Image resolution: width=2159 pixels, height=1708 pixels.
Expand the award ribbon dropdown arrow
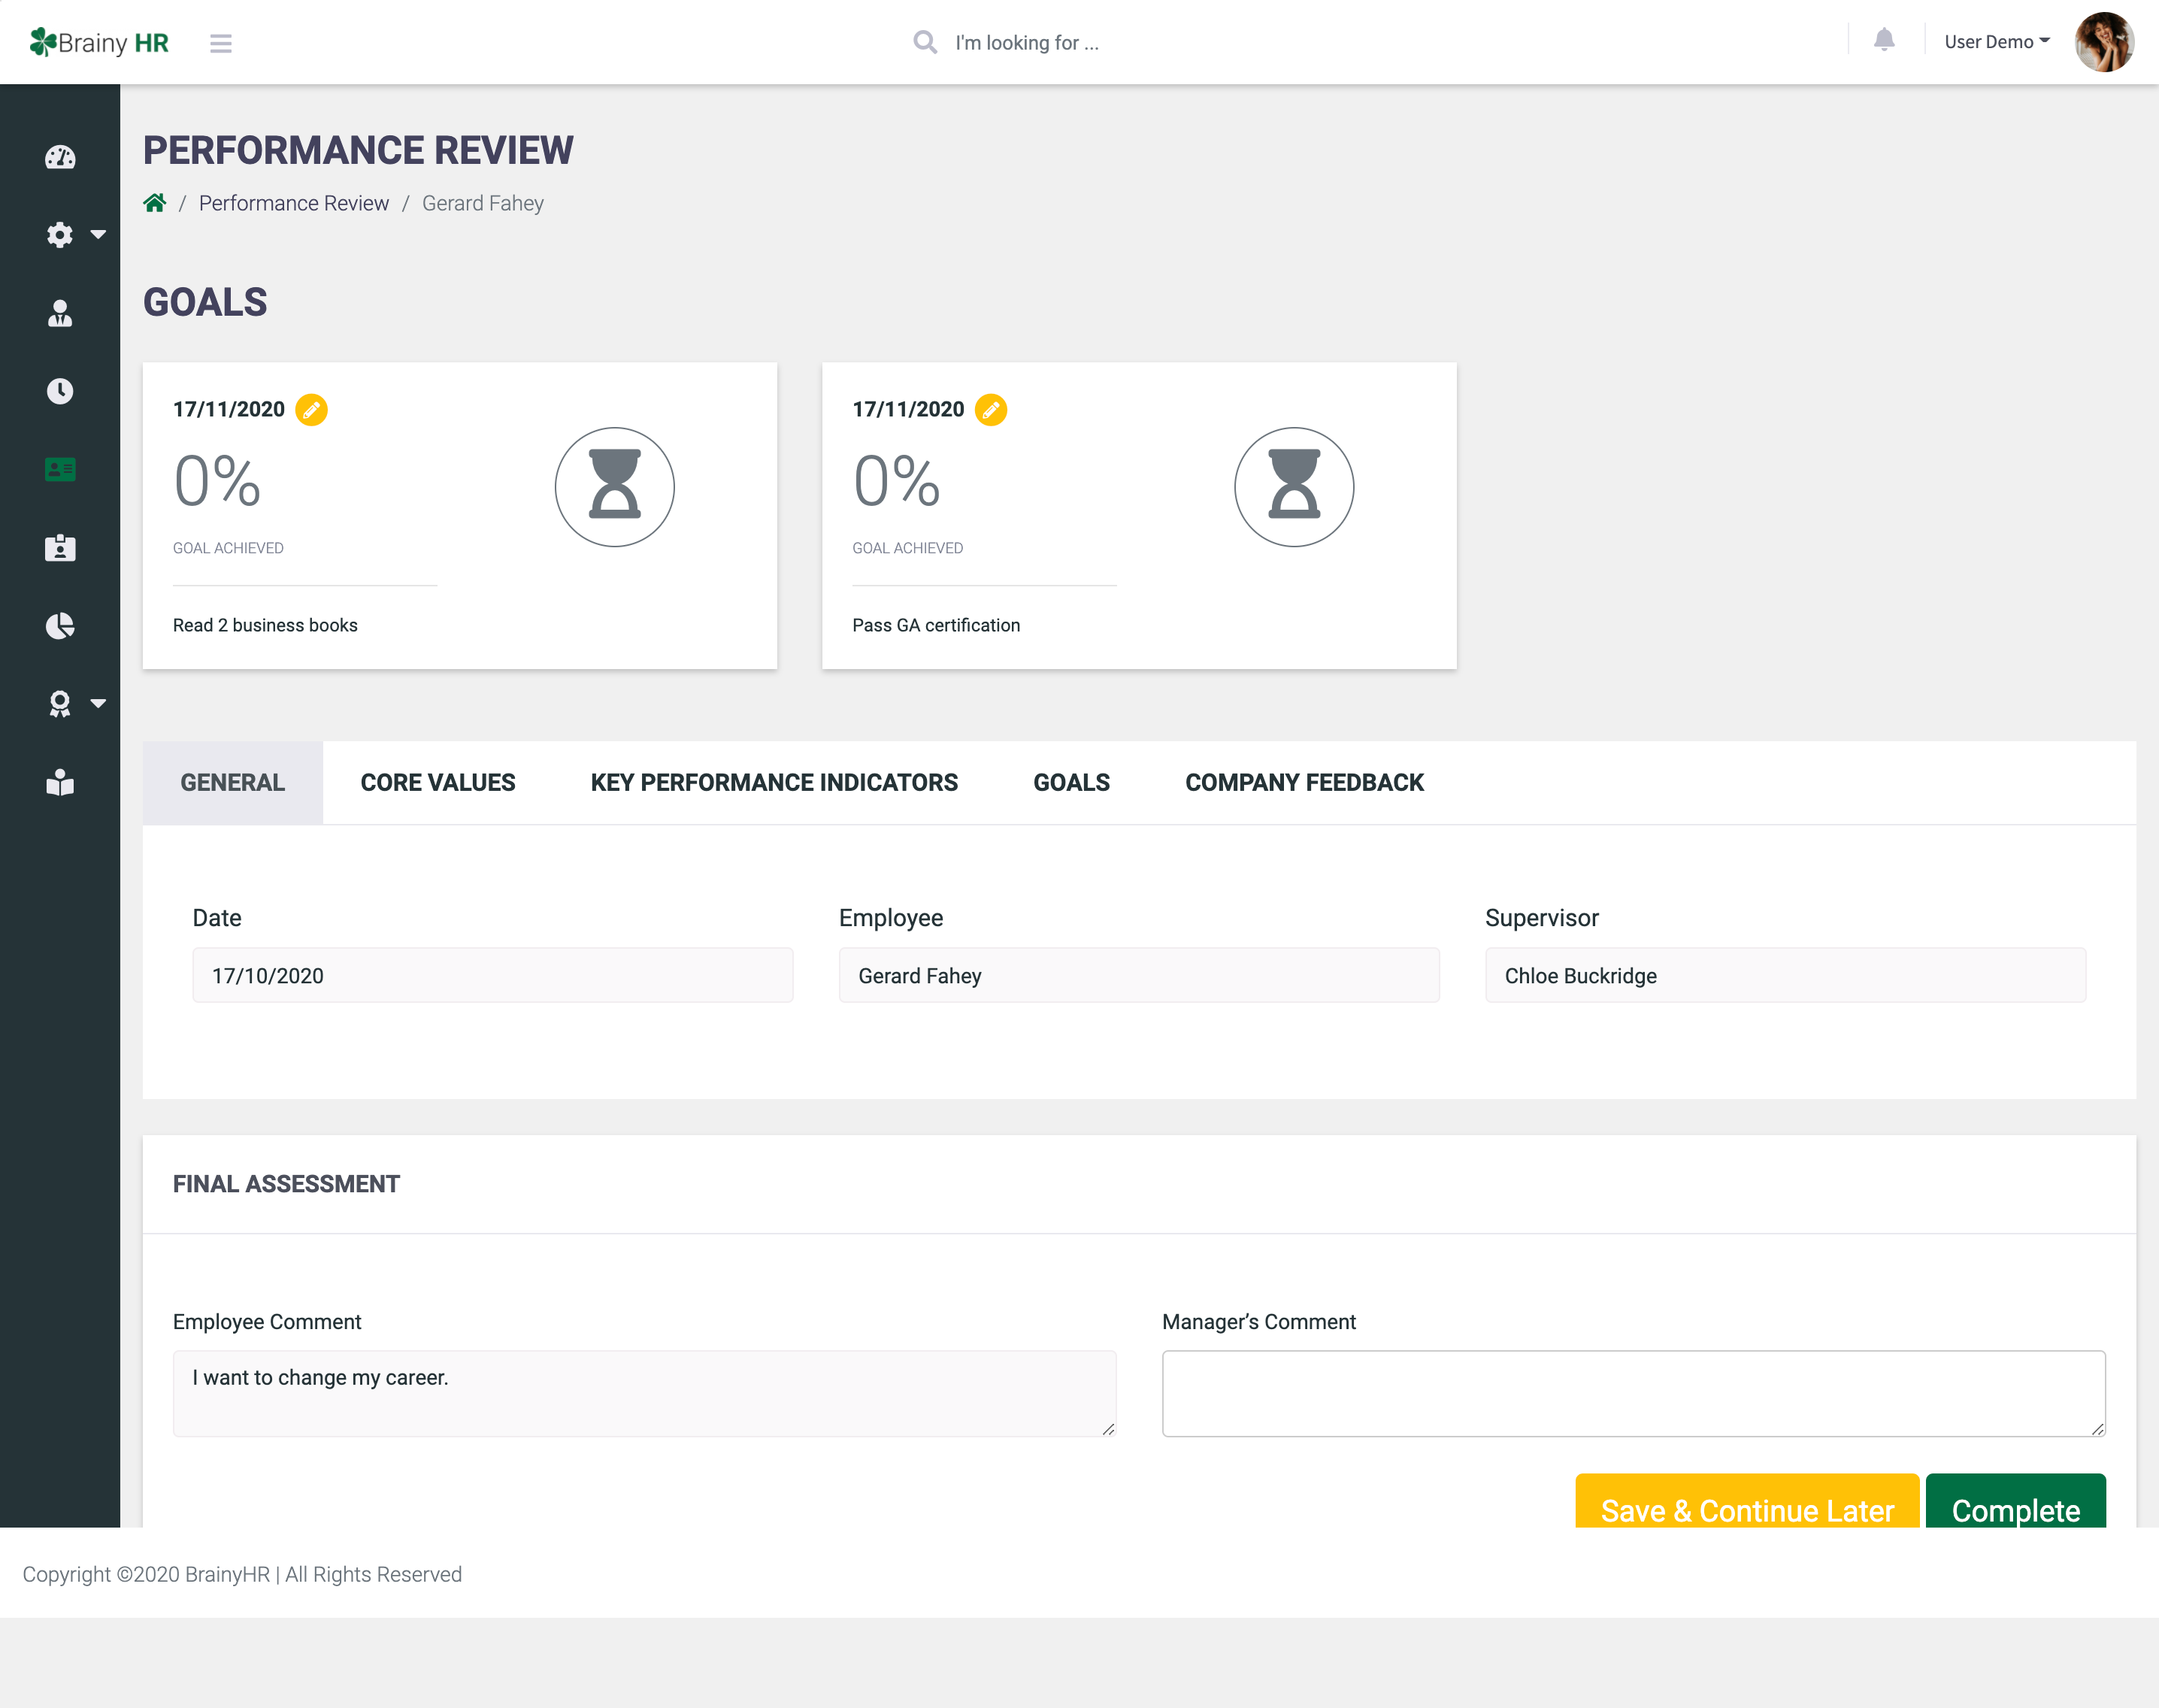click(x=98, y=704)
